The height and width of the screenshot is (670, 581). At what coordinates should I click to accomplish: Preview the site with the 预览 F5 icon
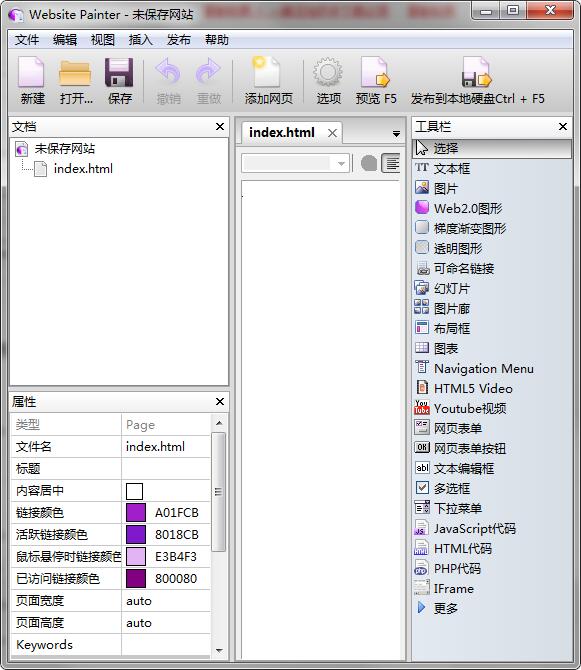point(376,80)
